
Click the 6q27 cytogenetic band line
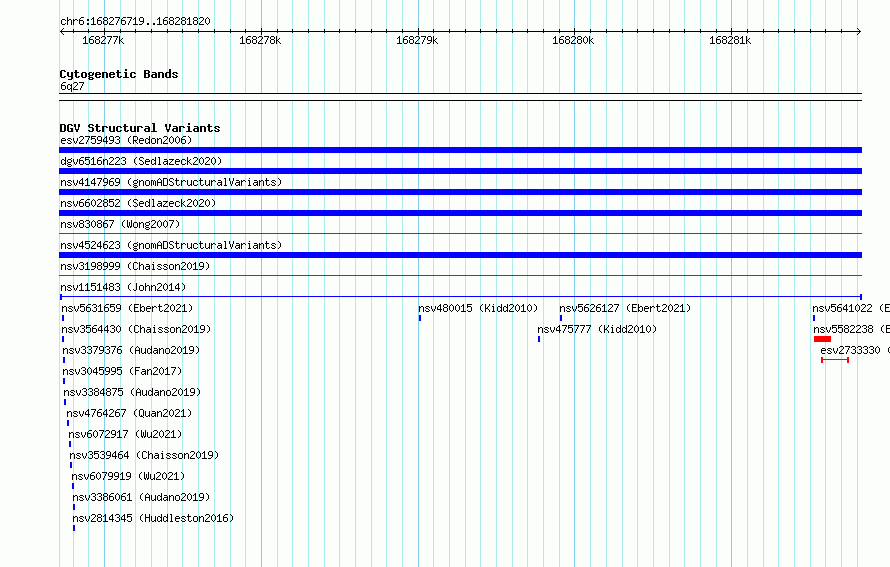tap(460, 97)
